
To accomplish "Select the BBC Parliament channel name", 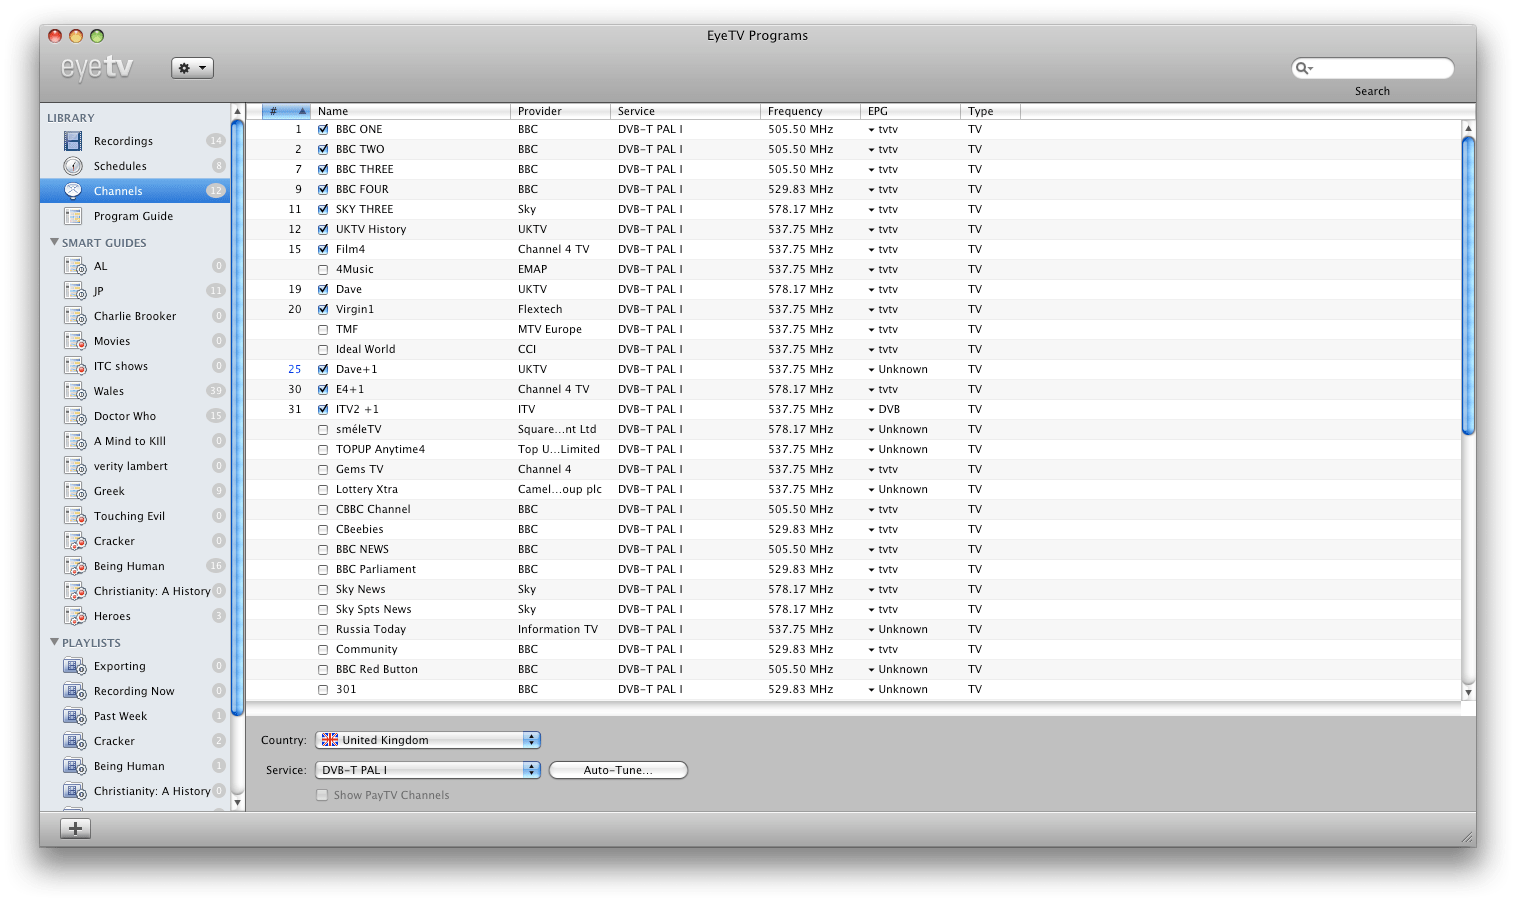I will coord(376,569).
